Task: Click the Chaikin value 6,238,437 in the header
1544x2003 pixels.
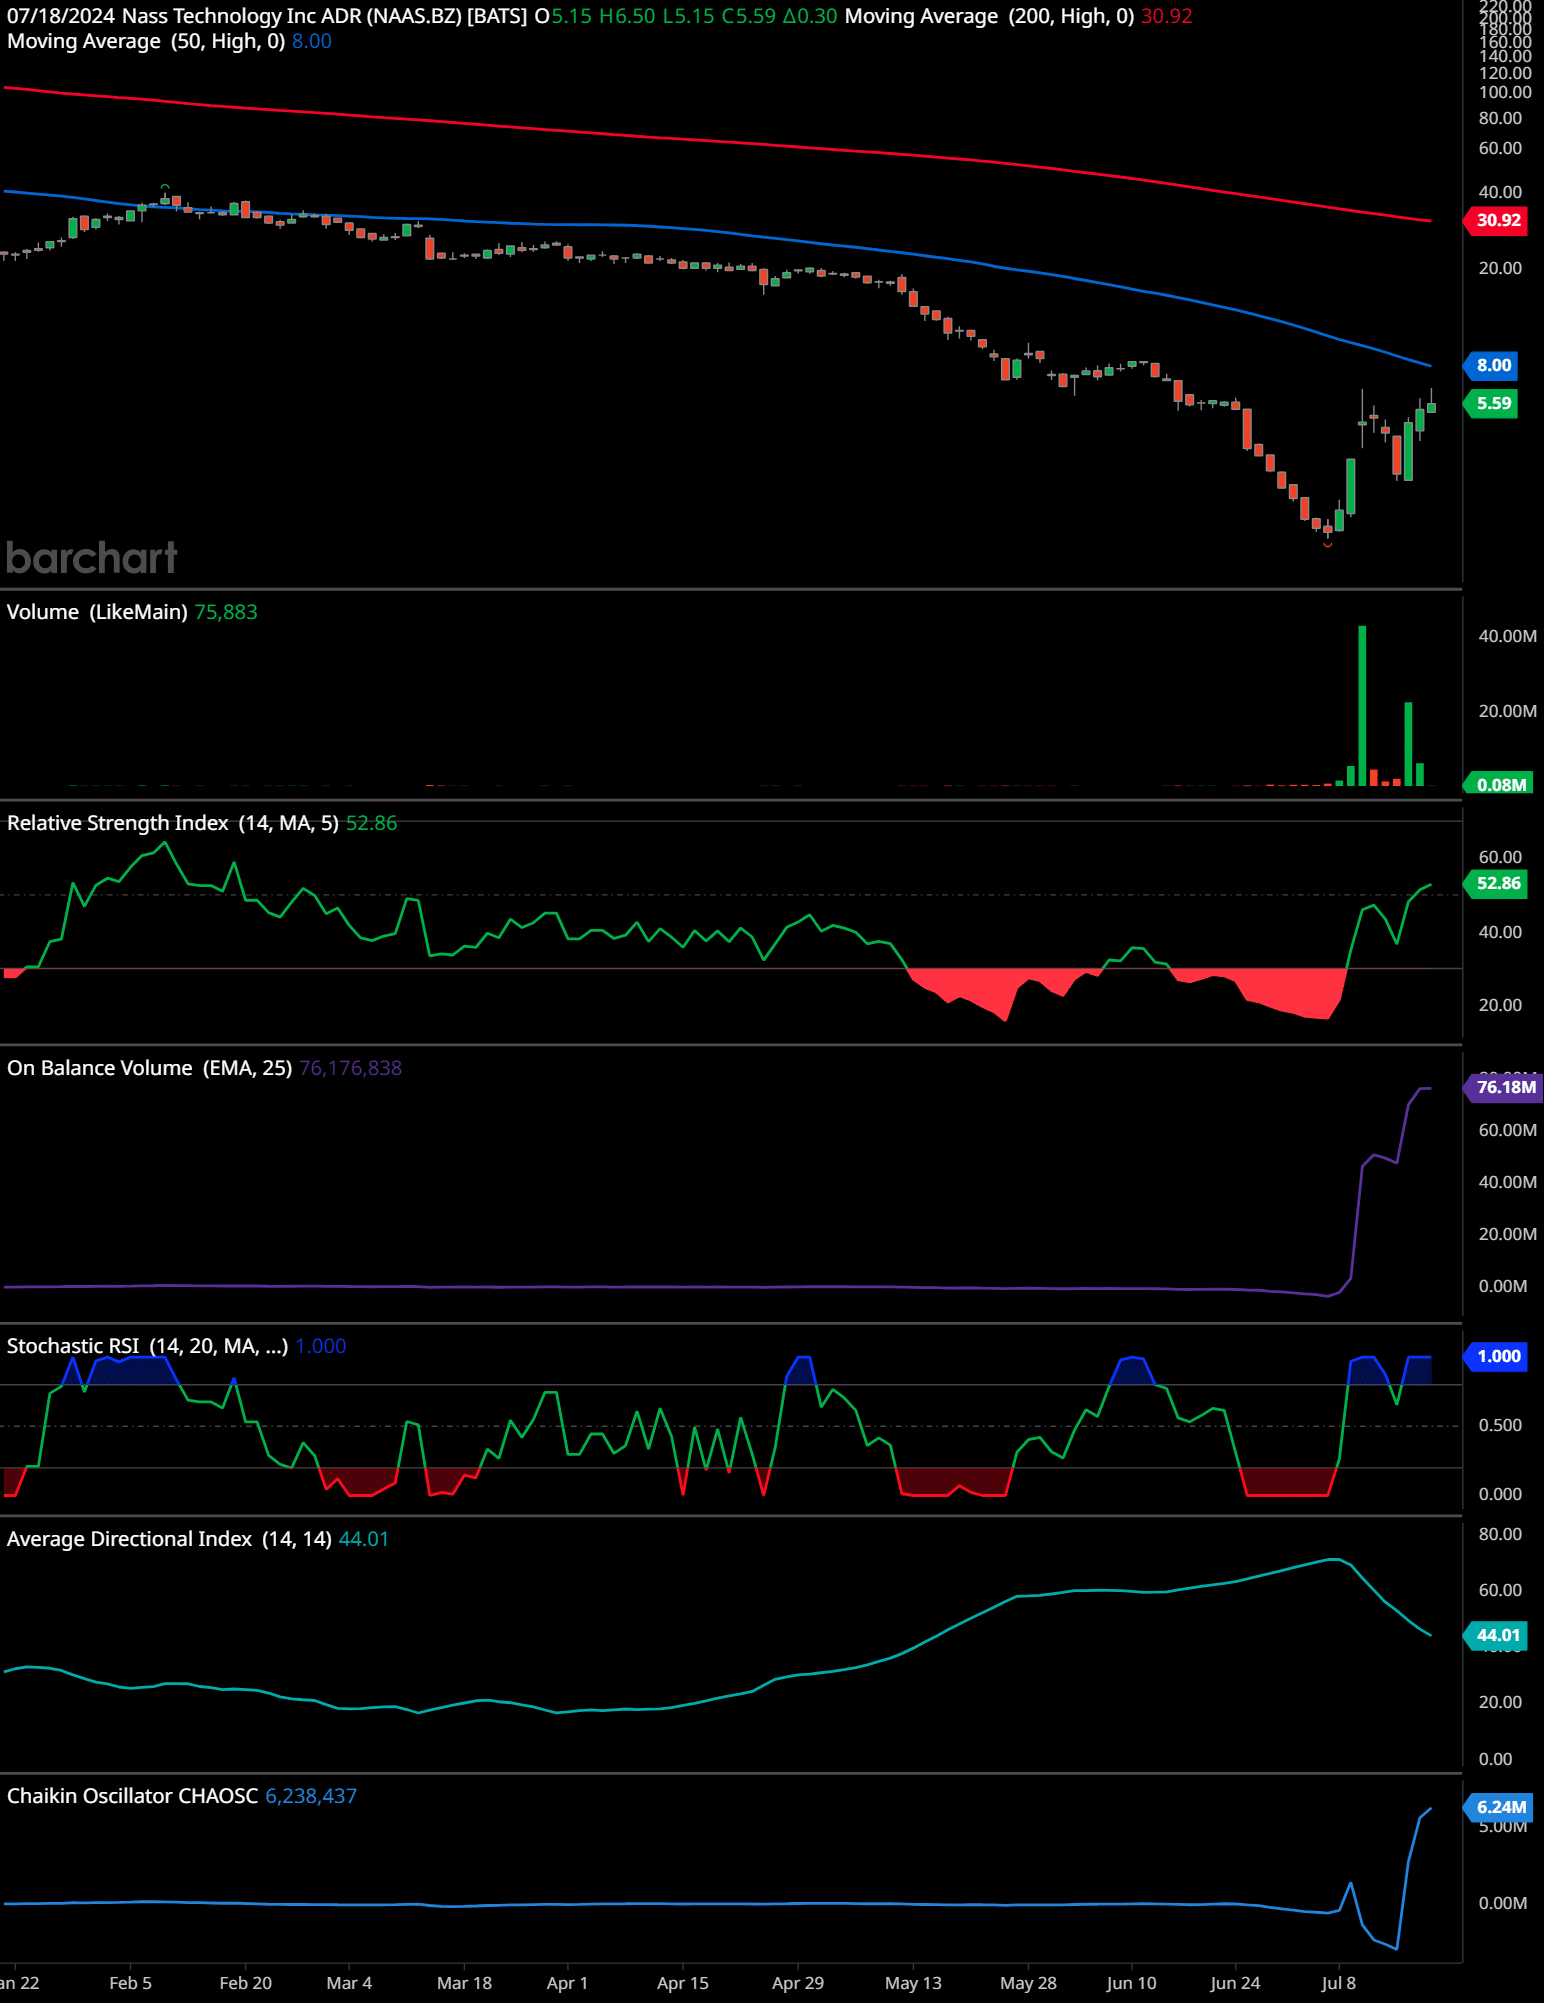Action: click(311, 1796)
